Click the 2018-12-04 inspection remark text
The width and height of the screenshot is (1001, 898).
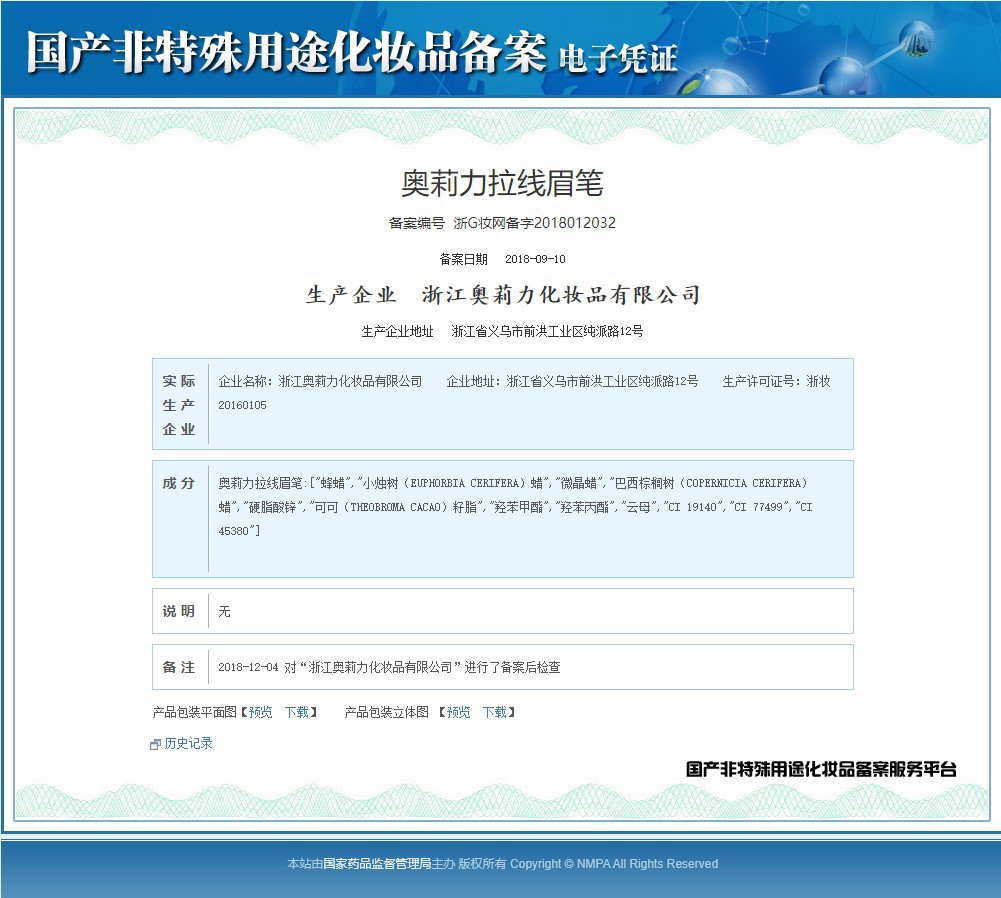389,667
